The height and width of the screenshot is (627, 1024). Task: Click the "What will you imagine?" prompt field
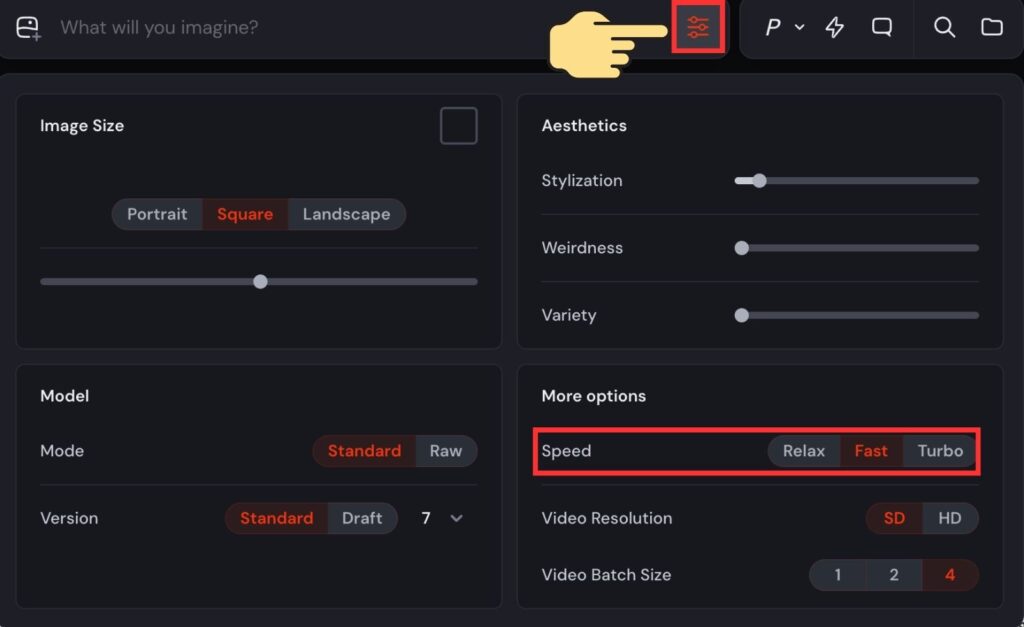(300, 27)
